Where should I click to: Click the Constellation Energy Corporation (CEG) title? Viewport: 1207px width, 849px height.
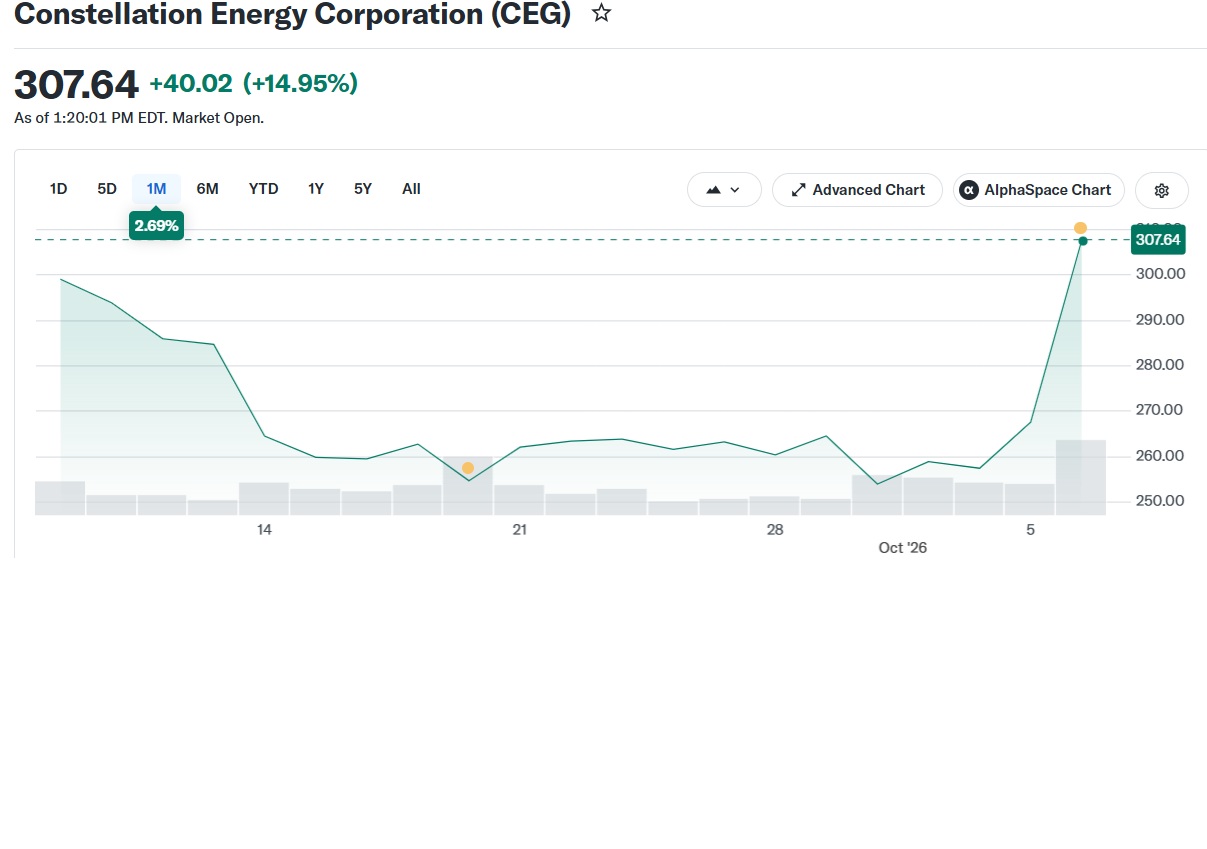coord(292,14)
